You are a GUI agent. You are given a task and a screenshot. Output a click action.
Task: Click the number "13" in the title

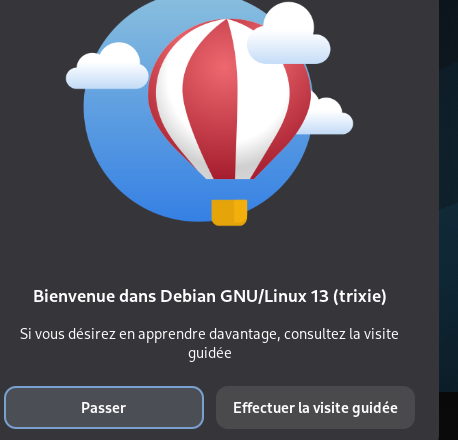click(x=319, y=296)
